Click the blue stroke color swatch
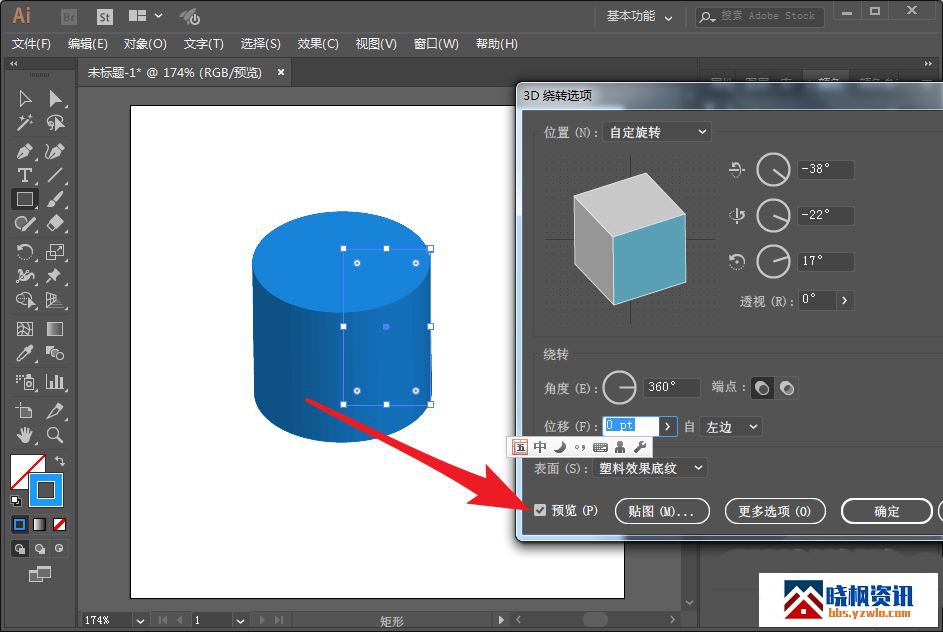Screen dimensions: 943x632 pos(45,489)
